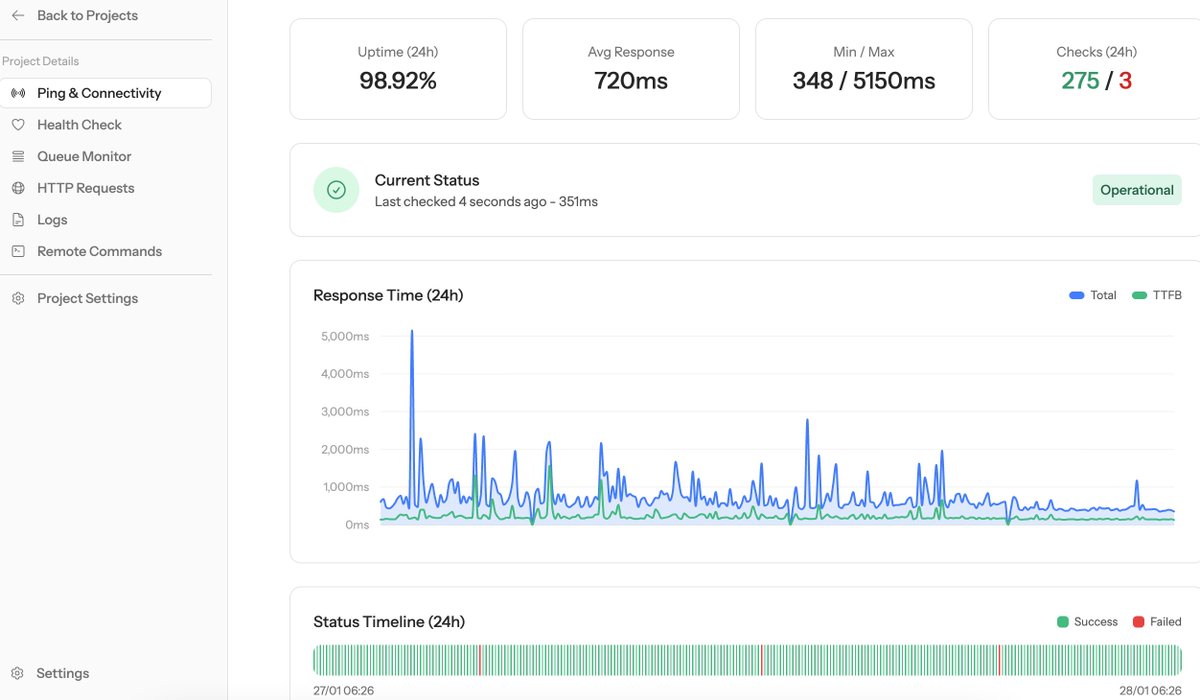Click the Ping & Connectivity signal icon

[18, 93]
